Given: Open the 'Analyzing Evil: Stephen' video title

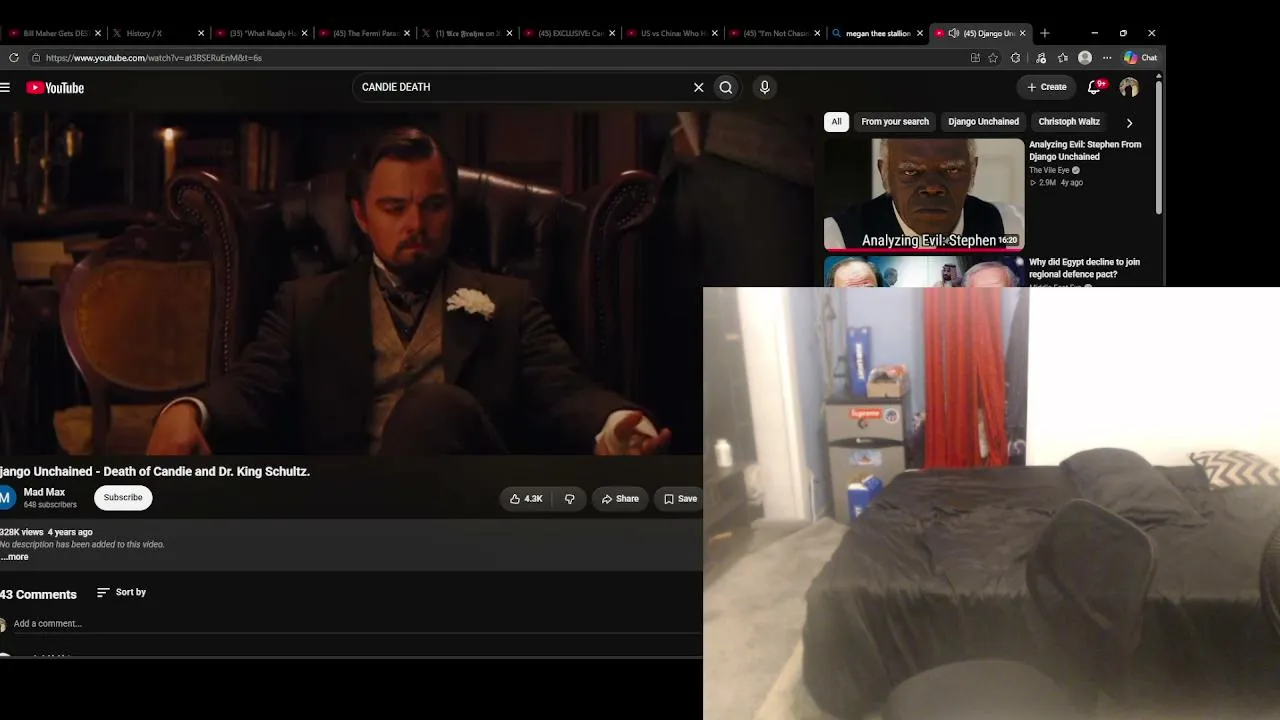Looking at the screenshot, I should (1085, 151).
